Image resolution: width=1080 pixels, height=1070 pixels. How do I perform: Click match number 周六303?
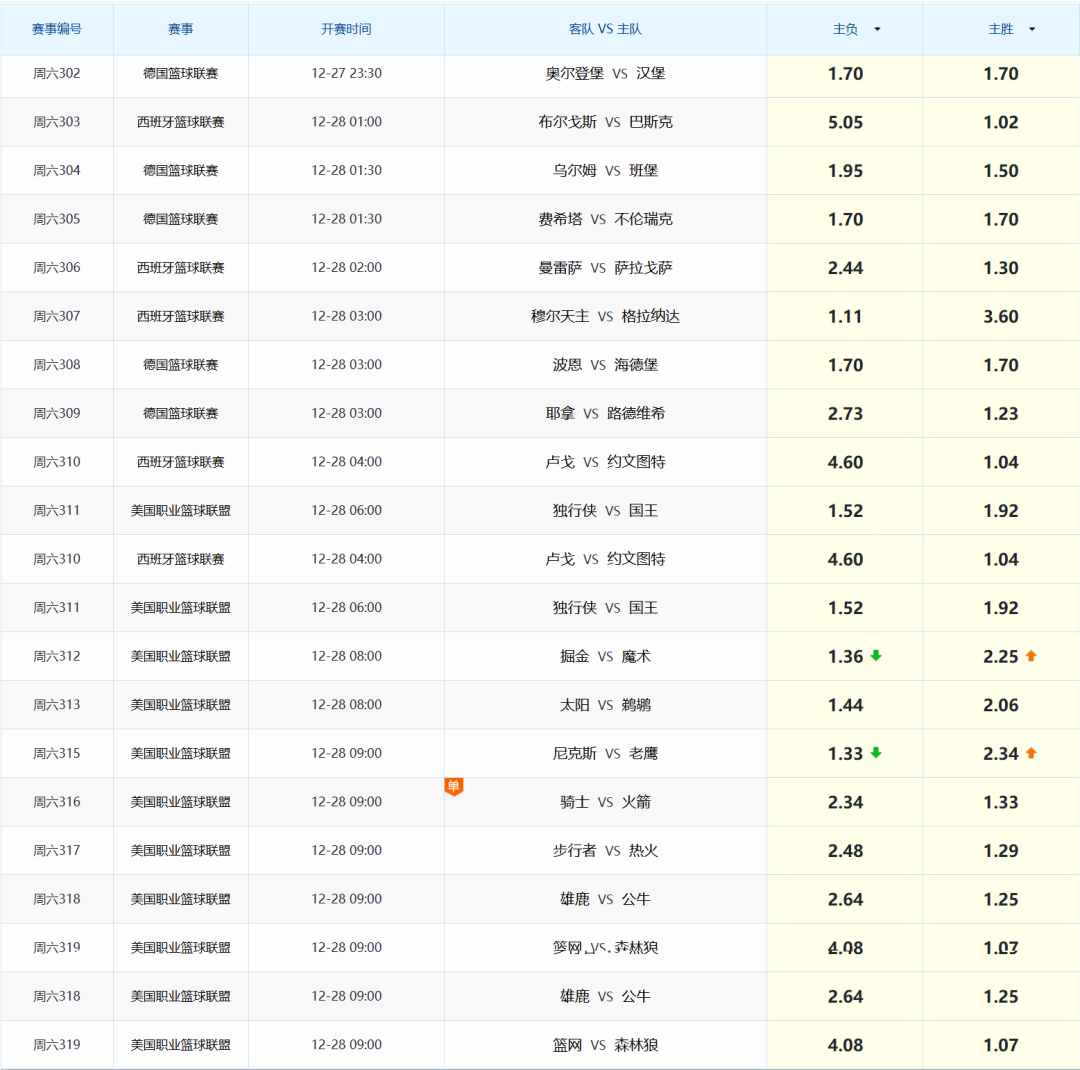coord(57,122)
